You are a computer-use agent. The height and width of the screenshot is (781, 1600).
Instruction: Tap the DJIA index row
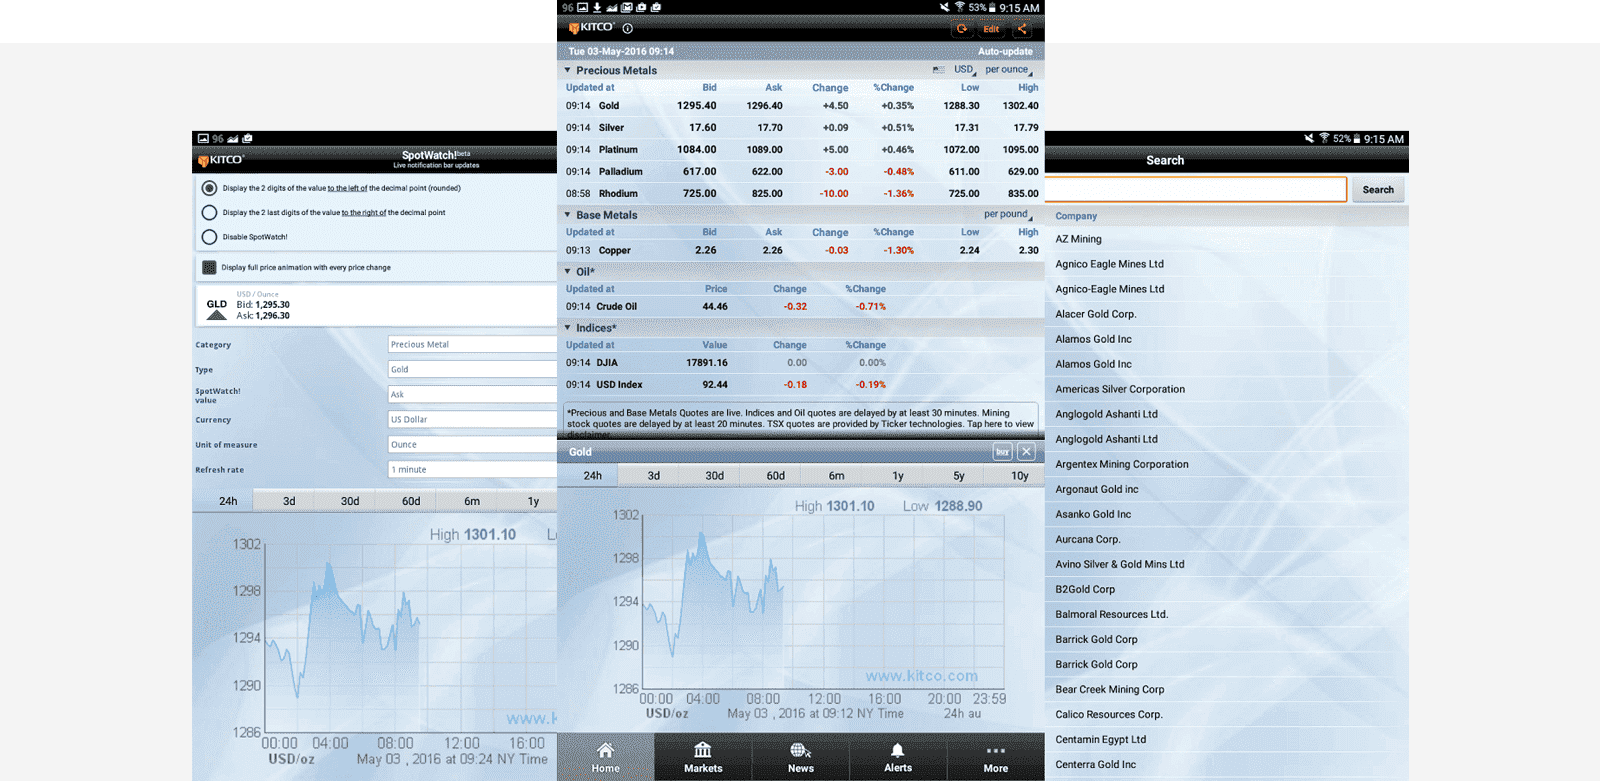(x=801, y=362)
